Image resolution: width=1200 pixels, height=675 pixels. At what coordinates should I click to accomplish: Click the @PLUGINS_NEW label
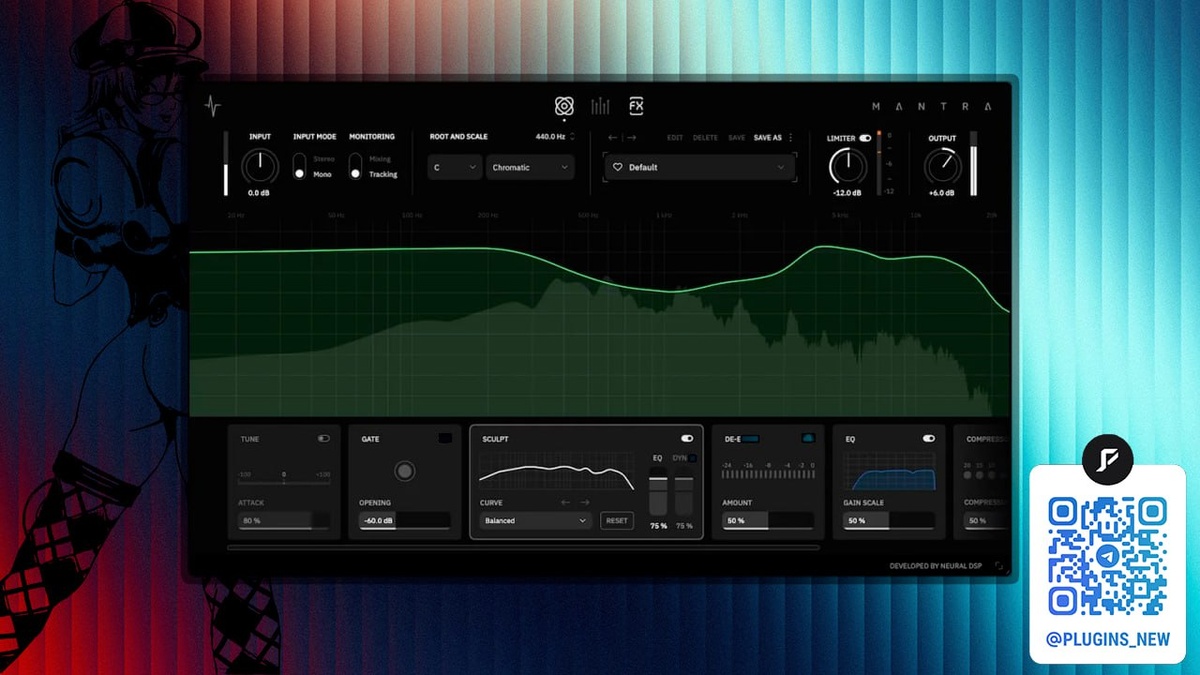(1108, 639)
